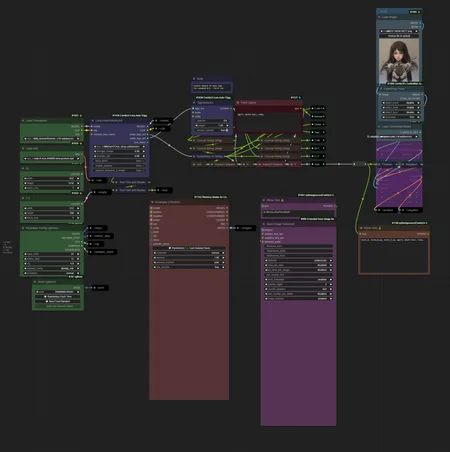Viewport: 450px width, 452px height.
Task: Collapse the KSampler Config node title dot
Action: pyautogui.click(x=23, y=228)
